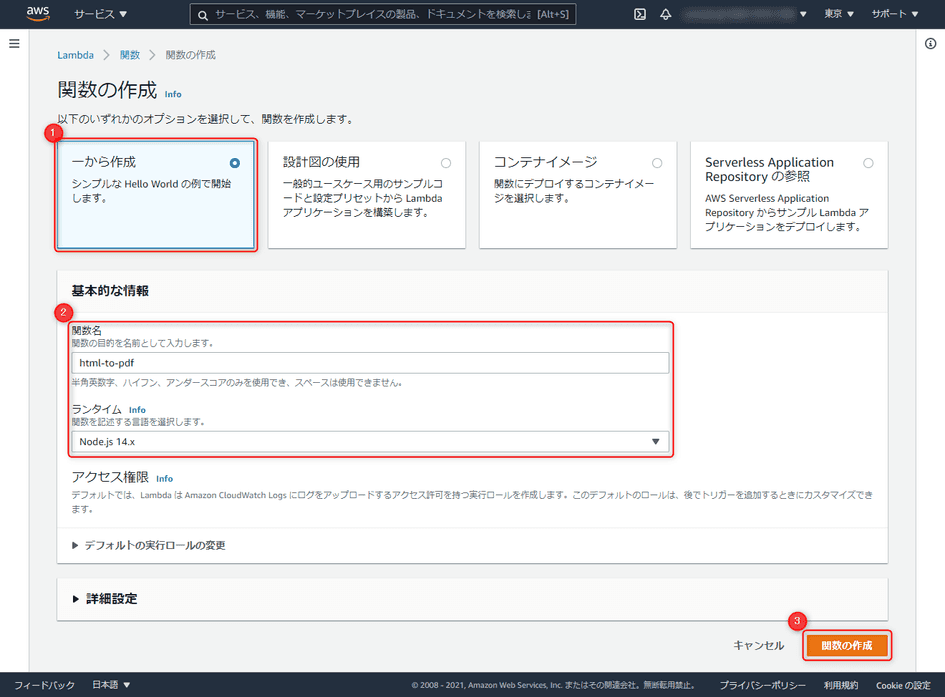This screenshot has height=697, width=945.
Task: Select the 設計図の使用 option
Action: tap(446, 162)
